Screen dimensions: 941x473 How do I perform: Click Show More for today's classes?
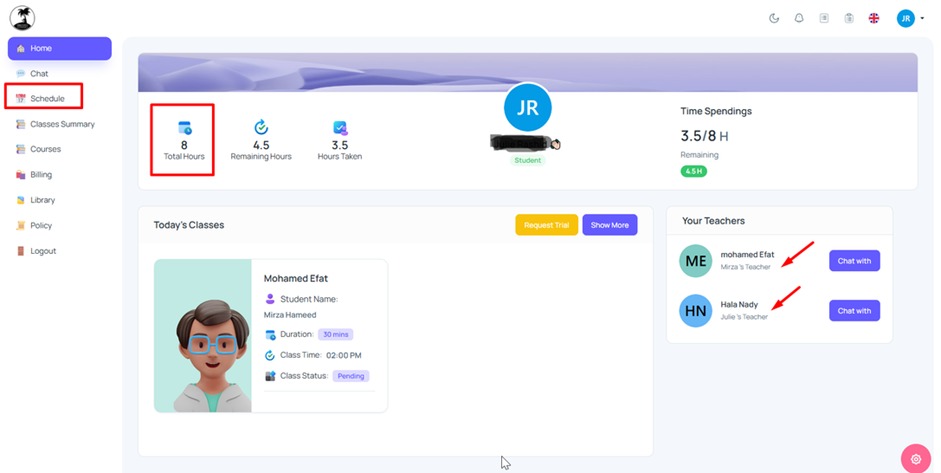[610, 225]
